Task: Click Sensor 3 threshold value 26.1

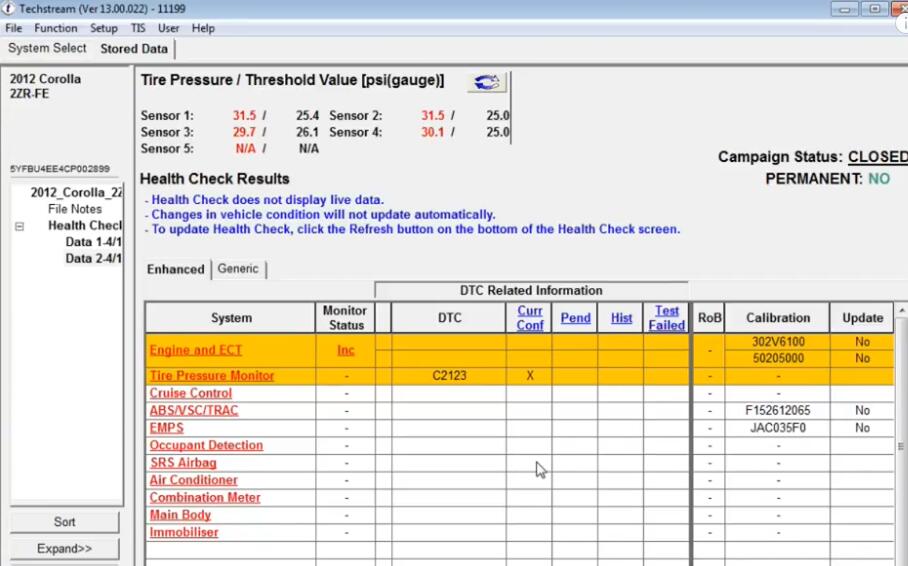Action: click(307, 132)
